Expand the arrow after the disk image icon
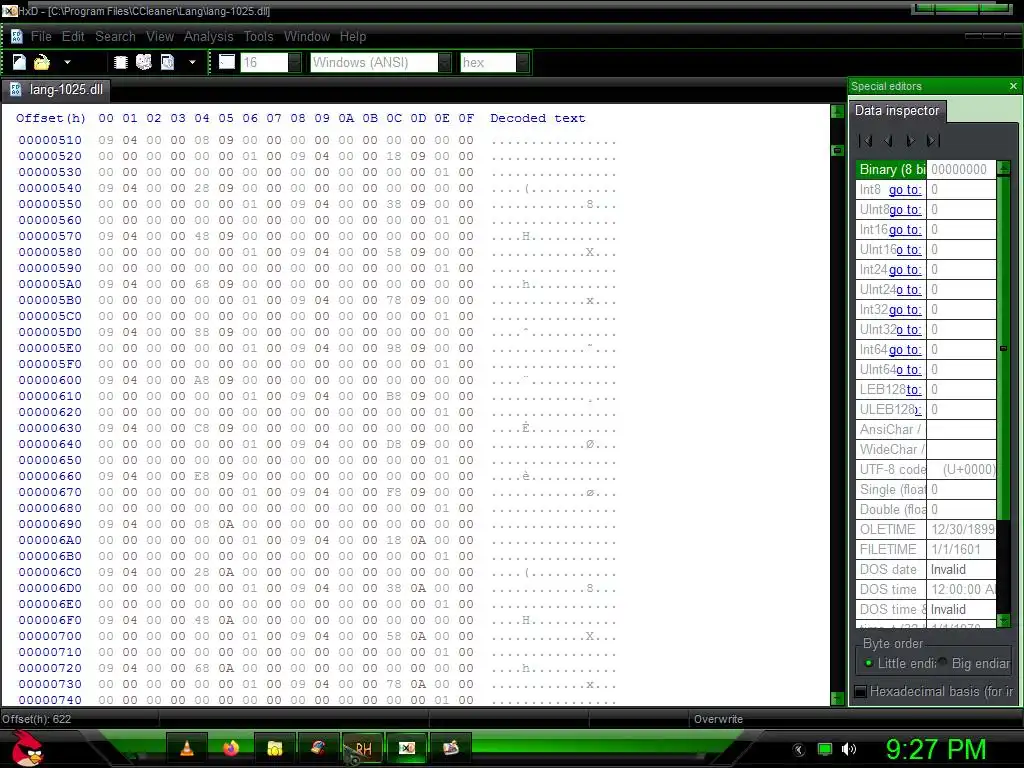This screenshot has width=1024, height=768. [x=192, y=63]
